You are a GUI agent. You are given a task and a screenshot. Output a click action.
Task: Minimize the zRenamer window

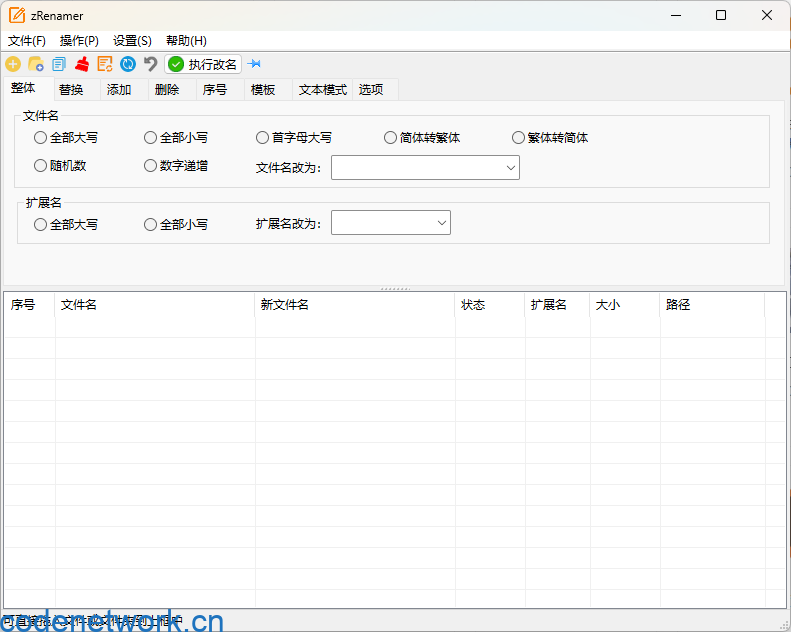pos(676,16)
